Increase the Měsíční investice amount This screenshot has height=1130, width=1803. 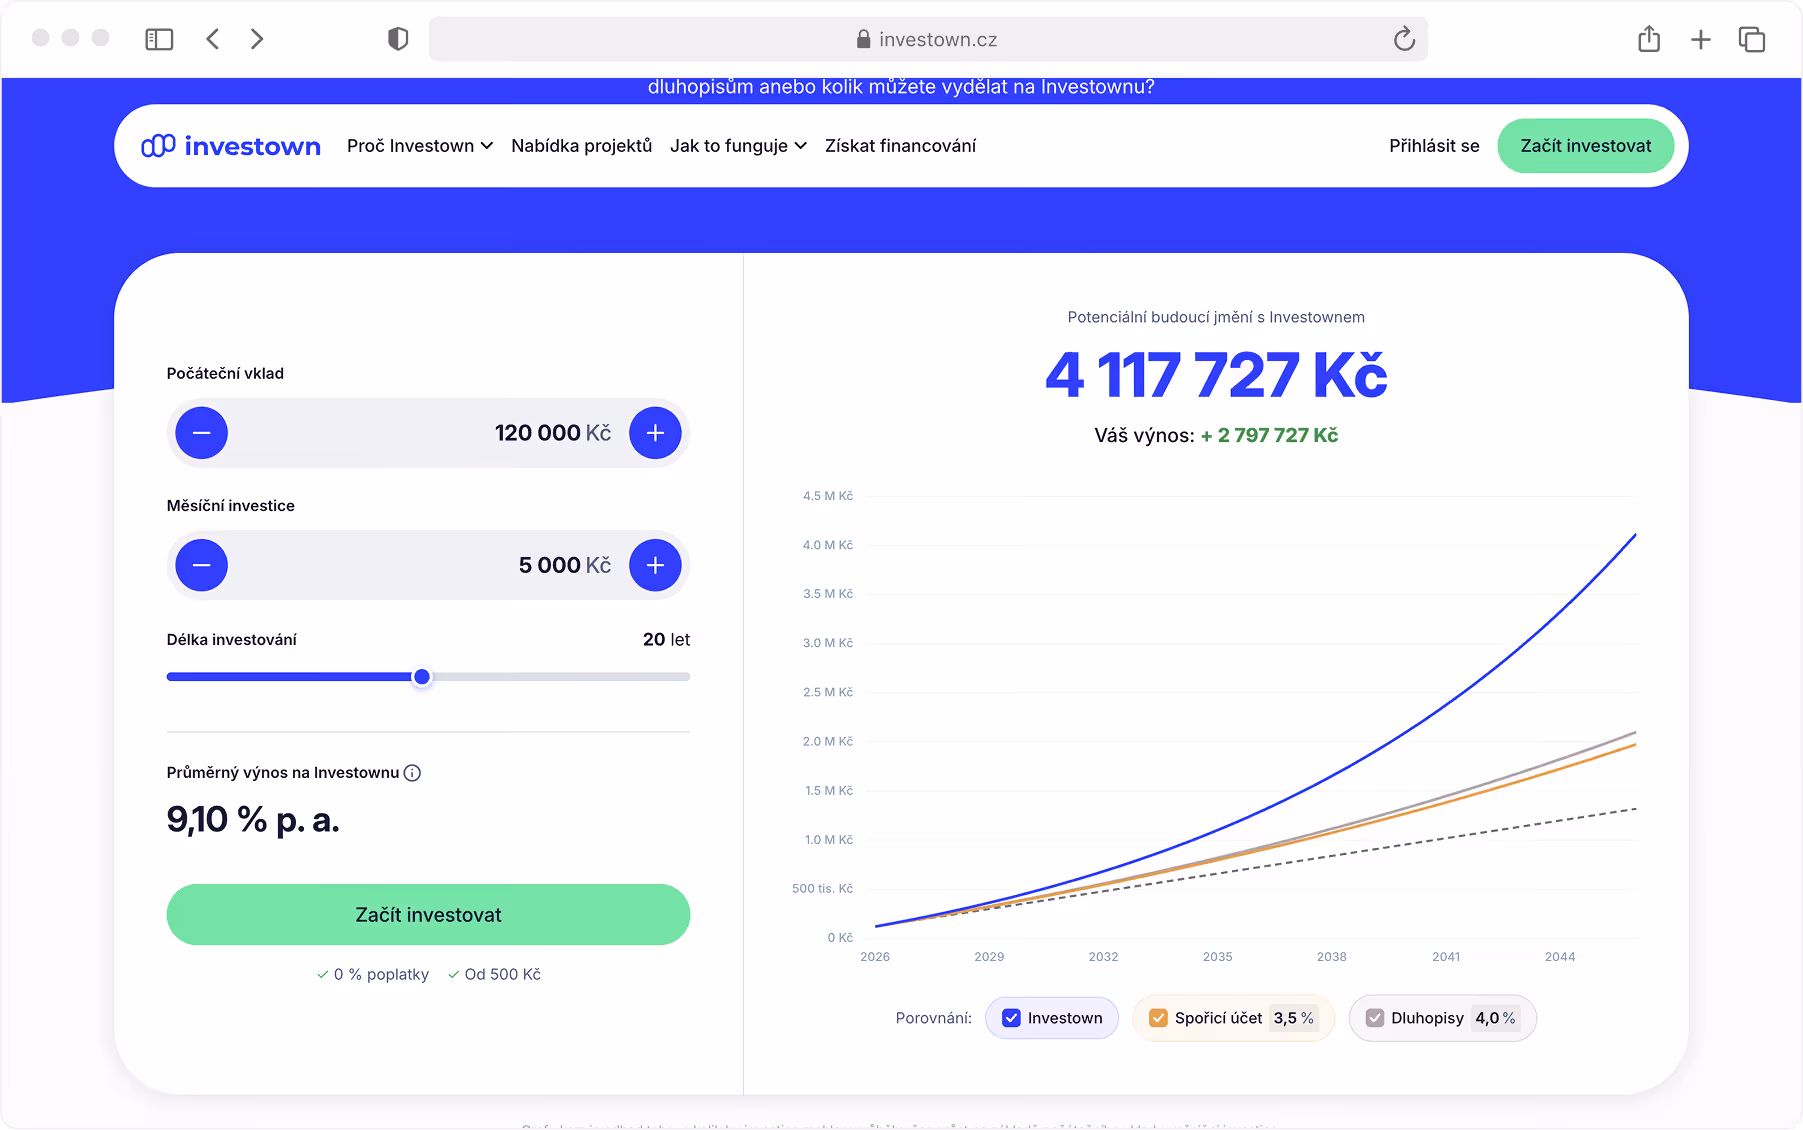[655, 565]
